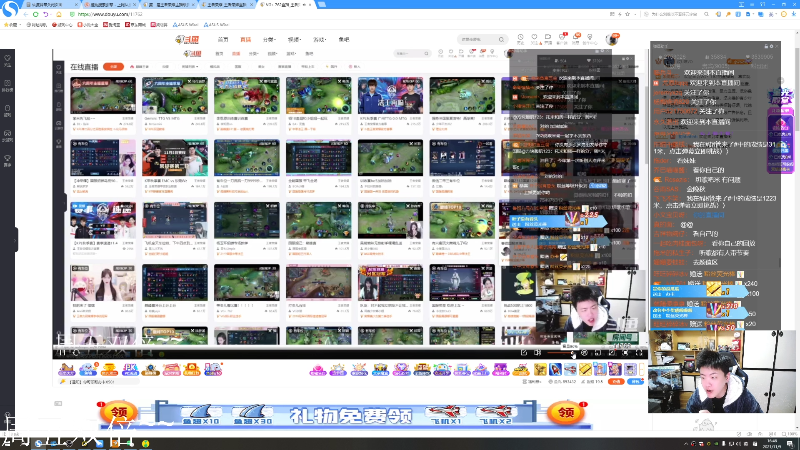Open the green circular icon in the taskbar

point(146,443)
